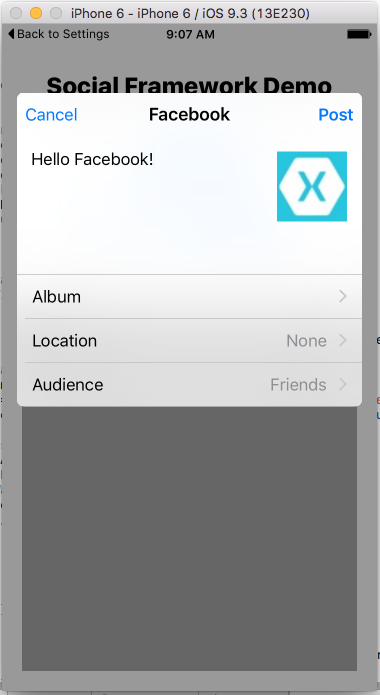This screenshot has height=695, width=380.
Task: Click the simulator window title bar
Action: [190, 13]
